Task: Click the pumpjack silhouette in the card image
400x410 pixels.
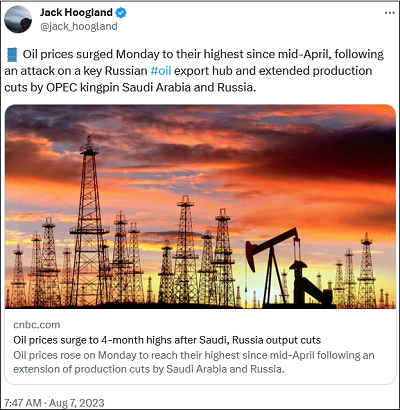Action: click(x=288, y=267)
